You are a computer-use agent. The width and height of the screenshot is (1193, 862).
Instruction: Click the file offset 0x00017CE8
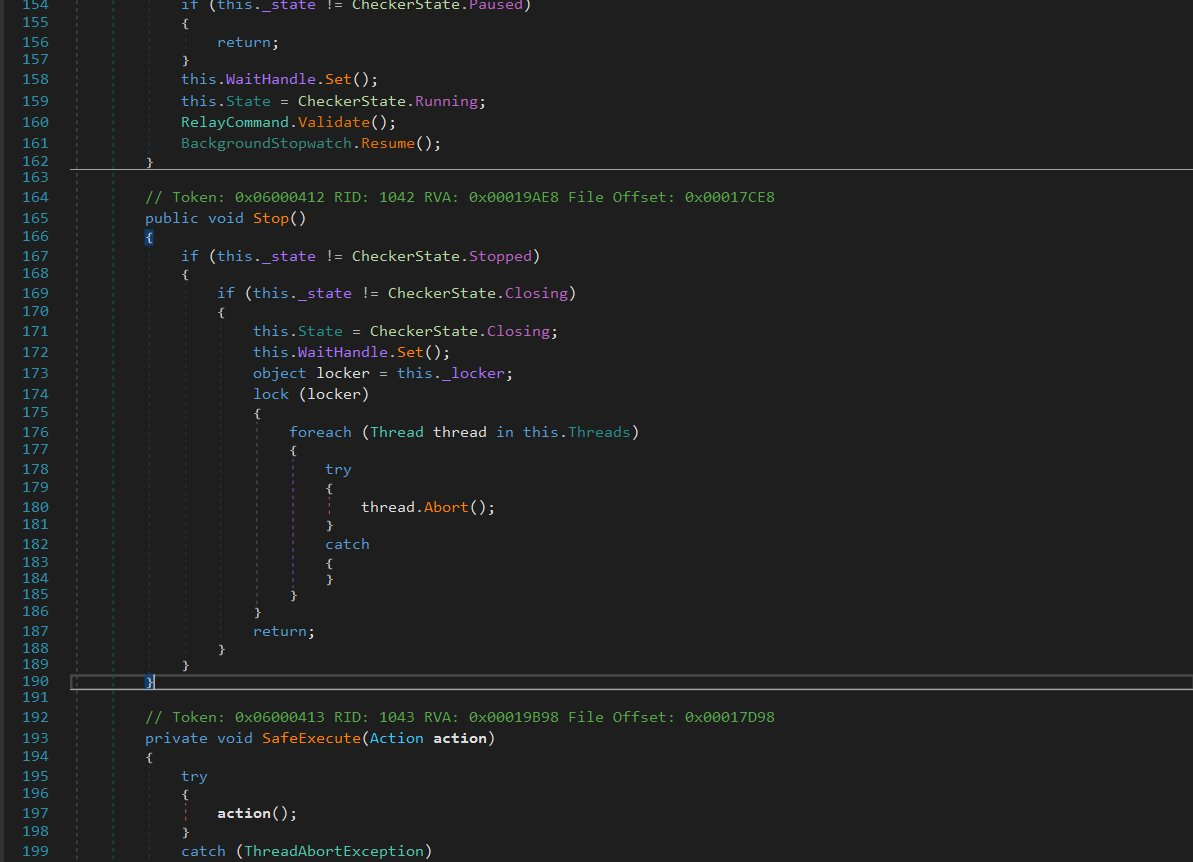coord(730,198)
